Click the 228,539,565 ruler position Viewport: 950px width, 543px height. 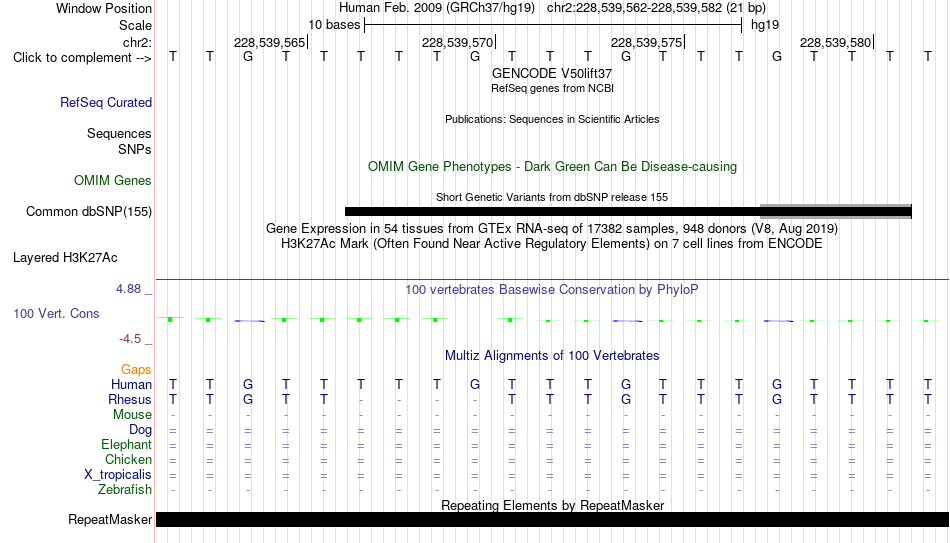(270, 42)
